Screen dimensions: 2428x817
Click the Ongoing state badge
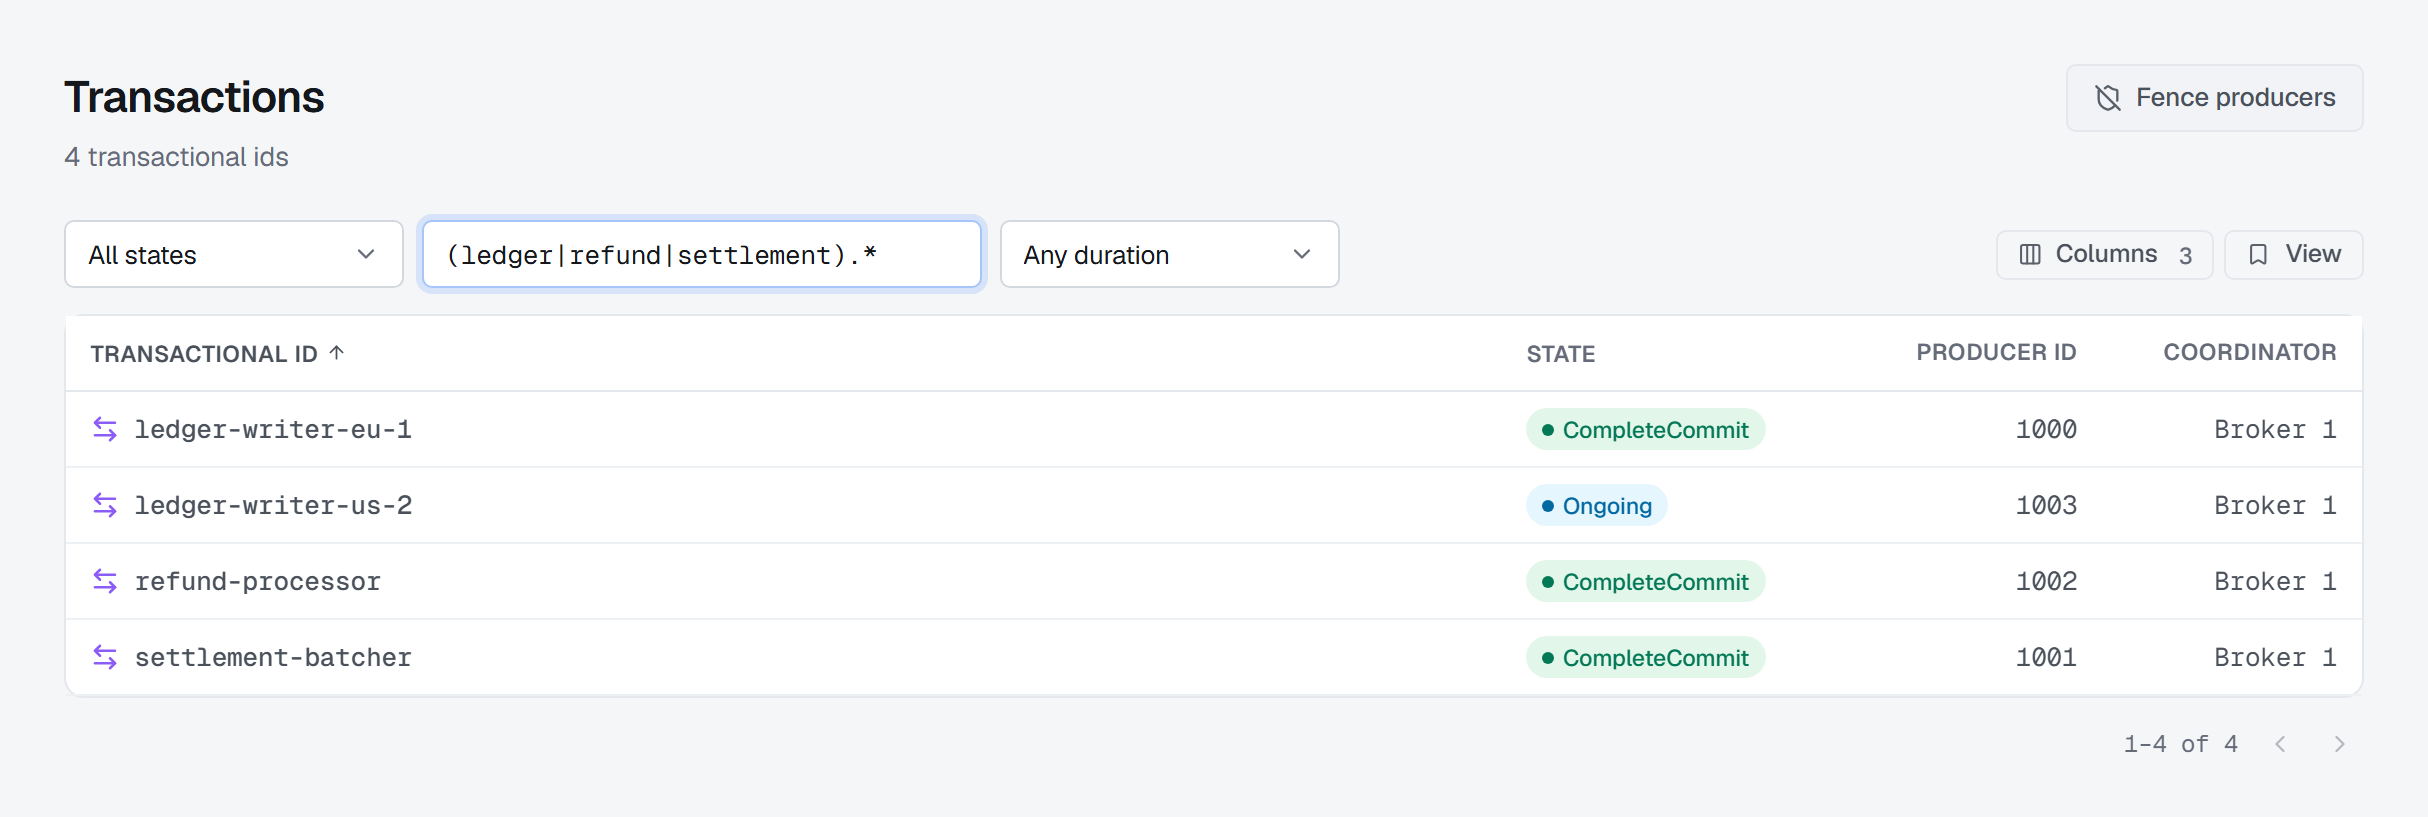tap(1596, 506)
